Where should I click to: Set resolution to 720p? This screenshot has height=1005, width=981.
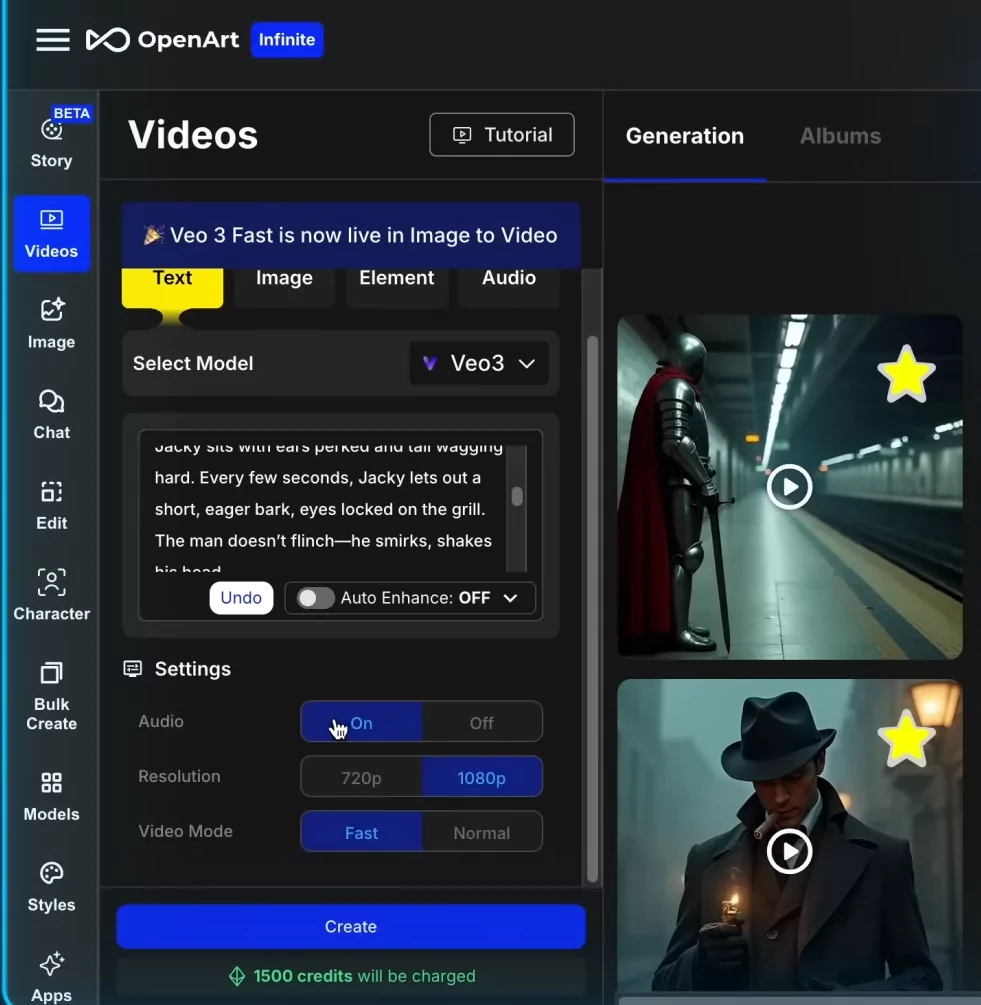click(361, 778)
